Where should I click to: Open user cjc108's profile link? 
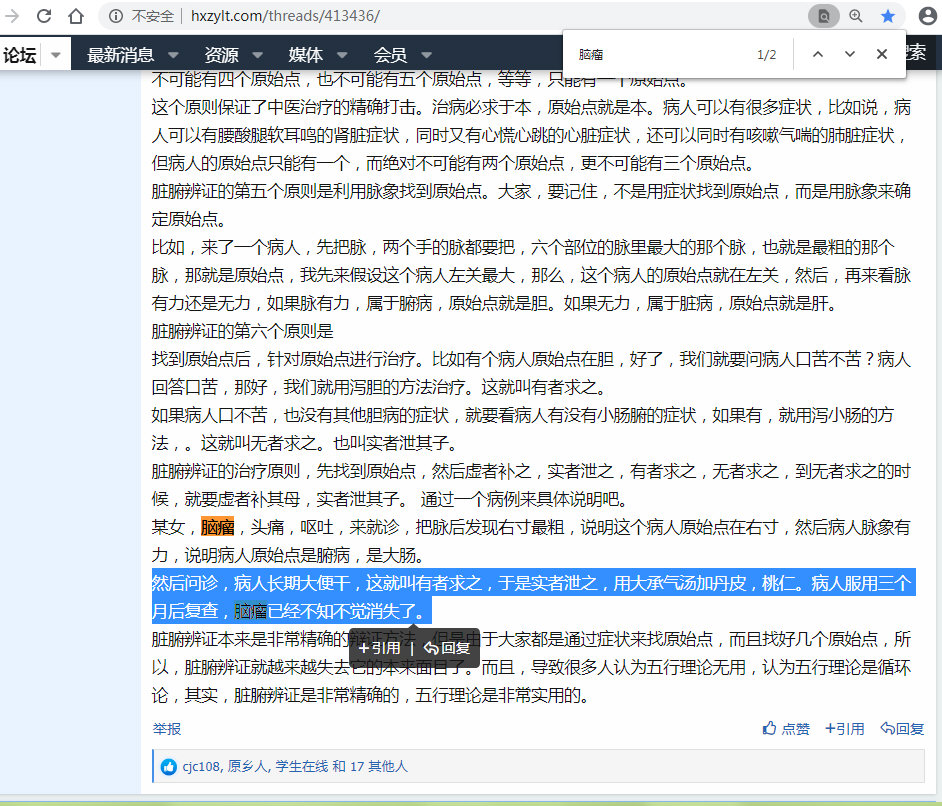click(201, 766)
